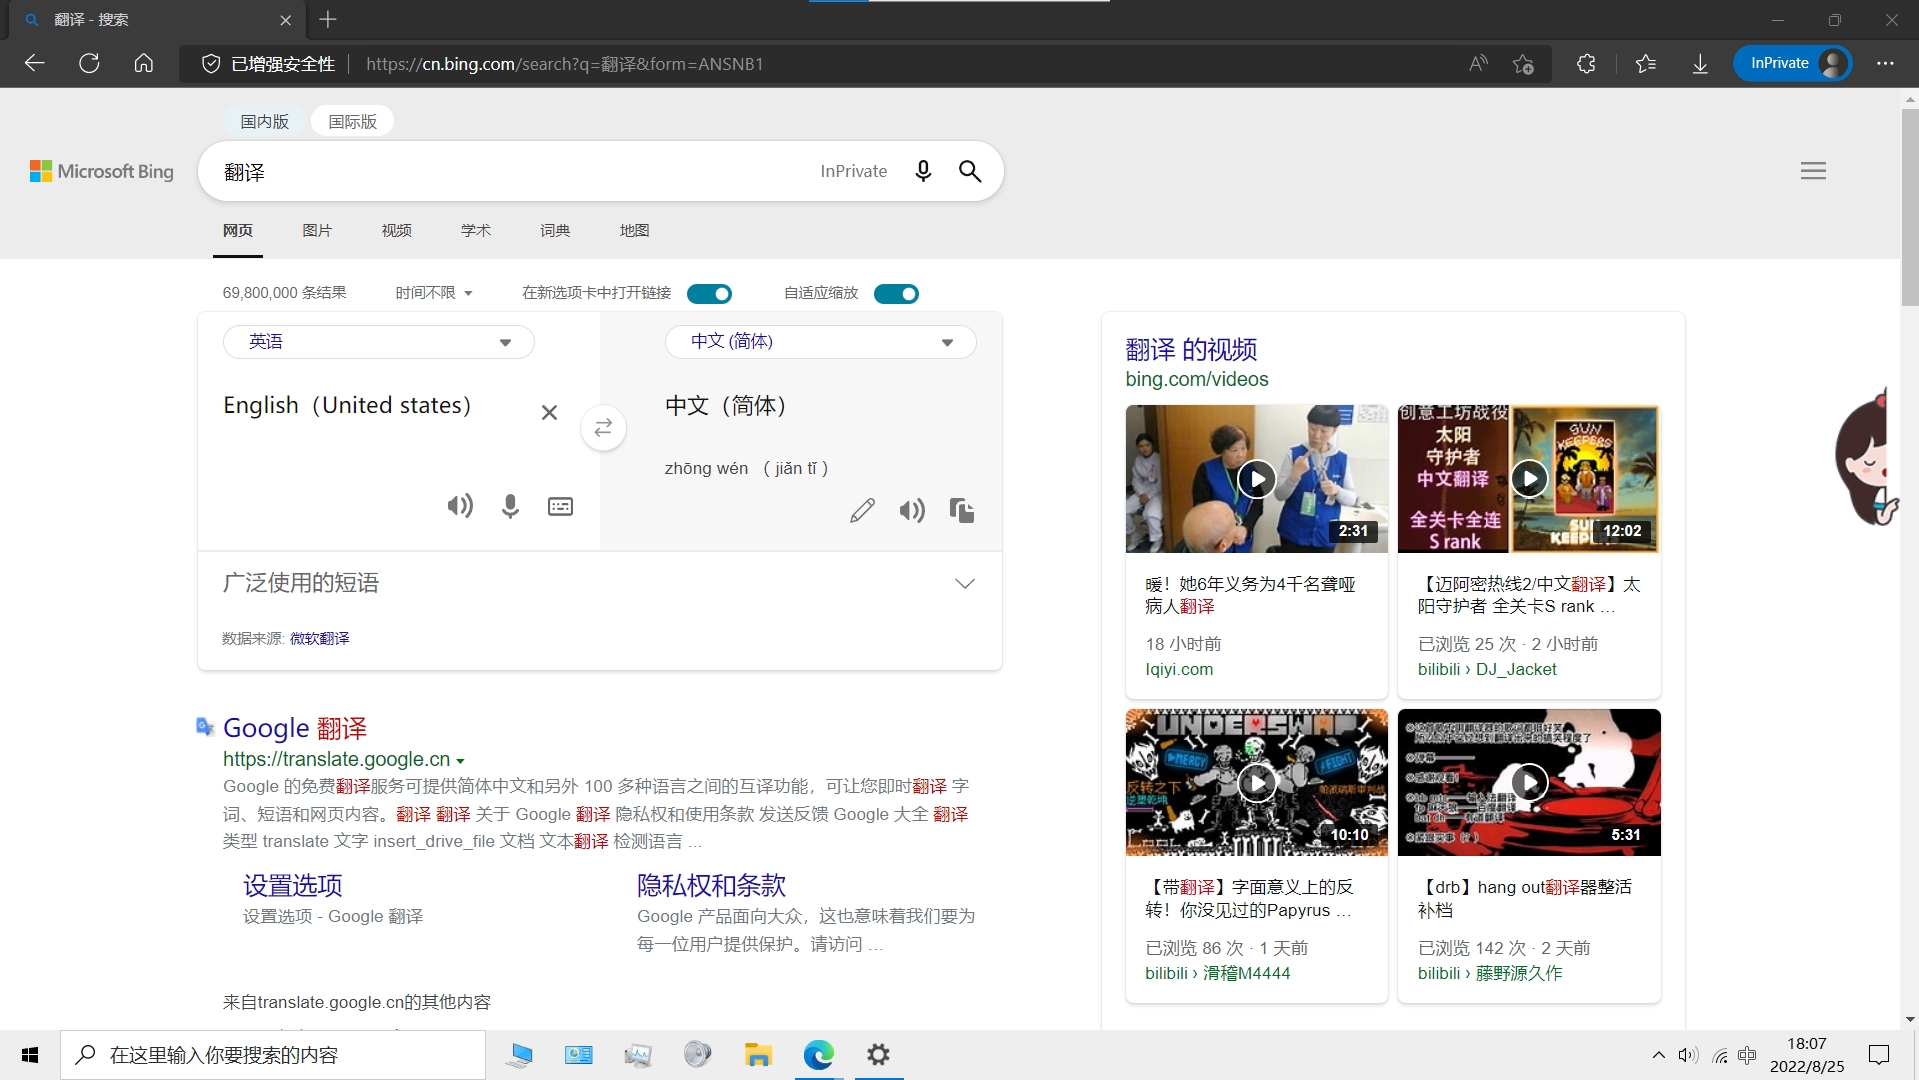This screenshot has width=1919, height=1080.
Task: Open the 设置选项 sublink
Action: tap(293, 886)
